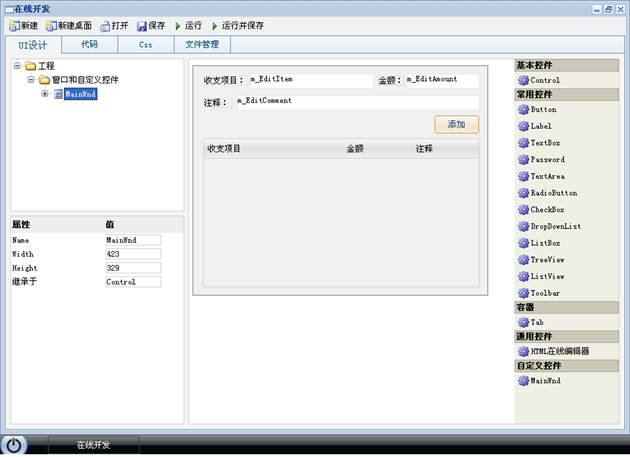Click the 打开 toolbar icon
The height and width of the screenshot is (457, 630).
[105, 26]
